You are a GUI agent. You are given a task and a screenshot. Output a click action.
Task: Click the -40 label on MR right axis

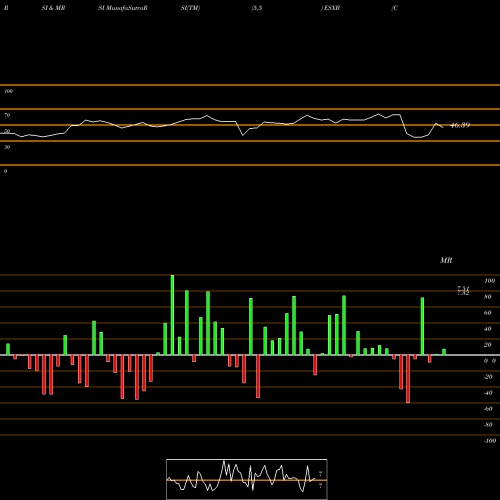coord(488,393)
